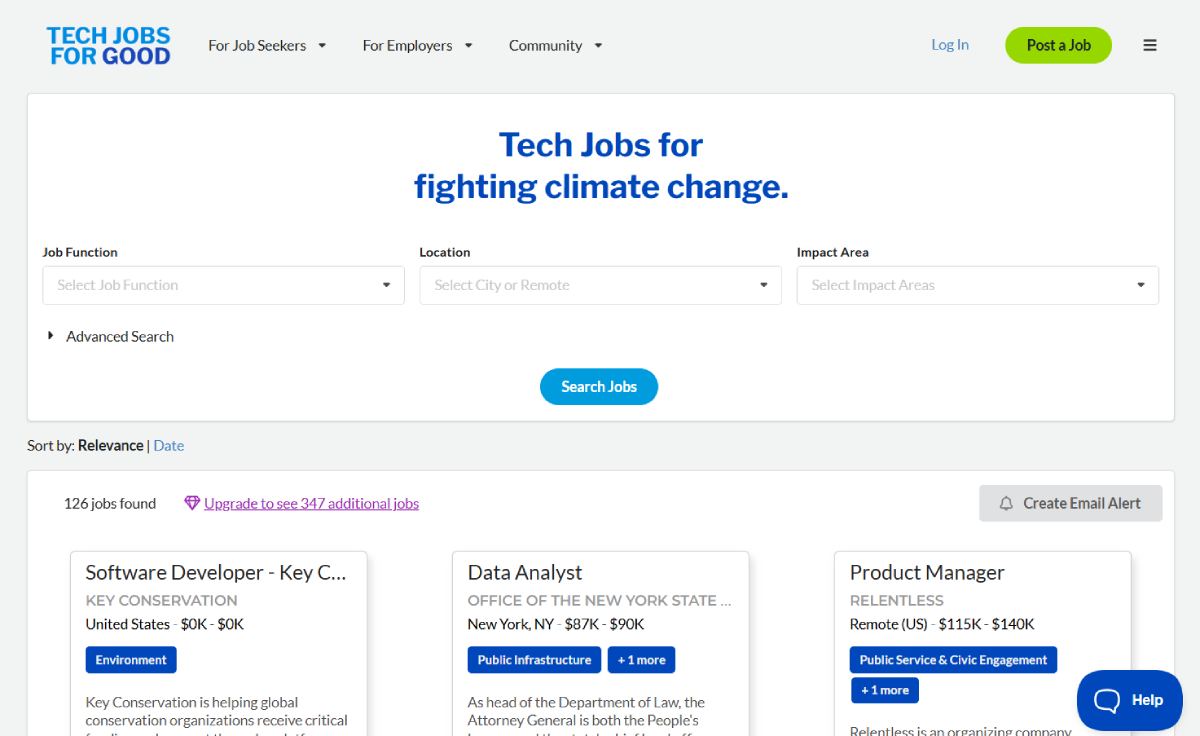This screenshot has height=736, width=1200.
Task: Select the Environment tag on Key Conservation job
Action: (x=131, y=660)
